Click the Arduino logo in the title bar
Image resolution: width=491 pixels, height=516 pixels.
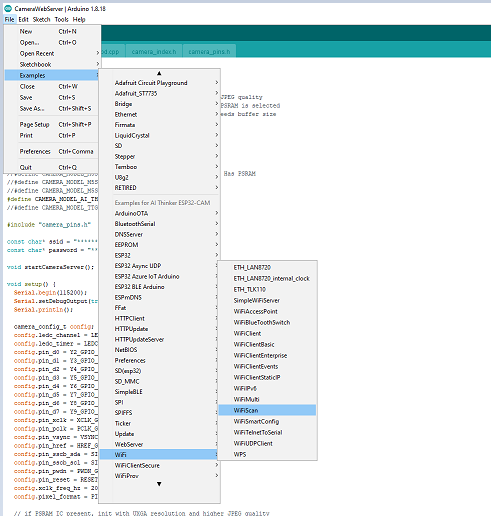(x=8, y=9)
